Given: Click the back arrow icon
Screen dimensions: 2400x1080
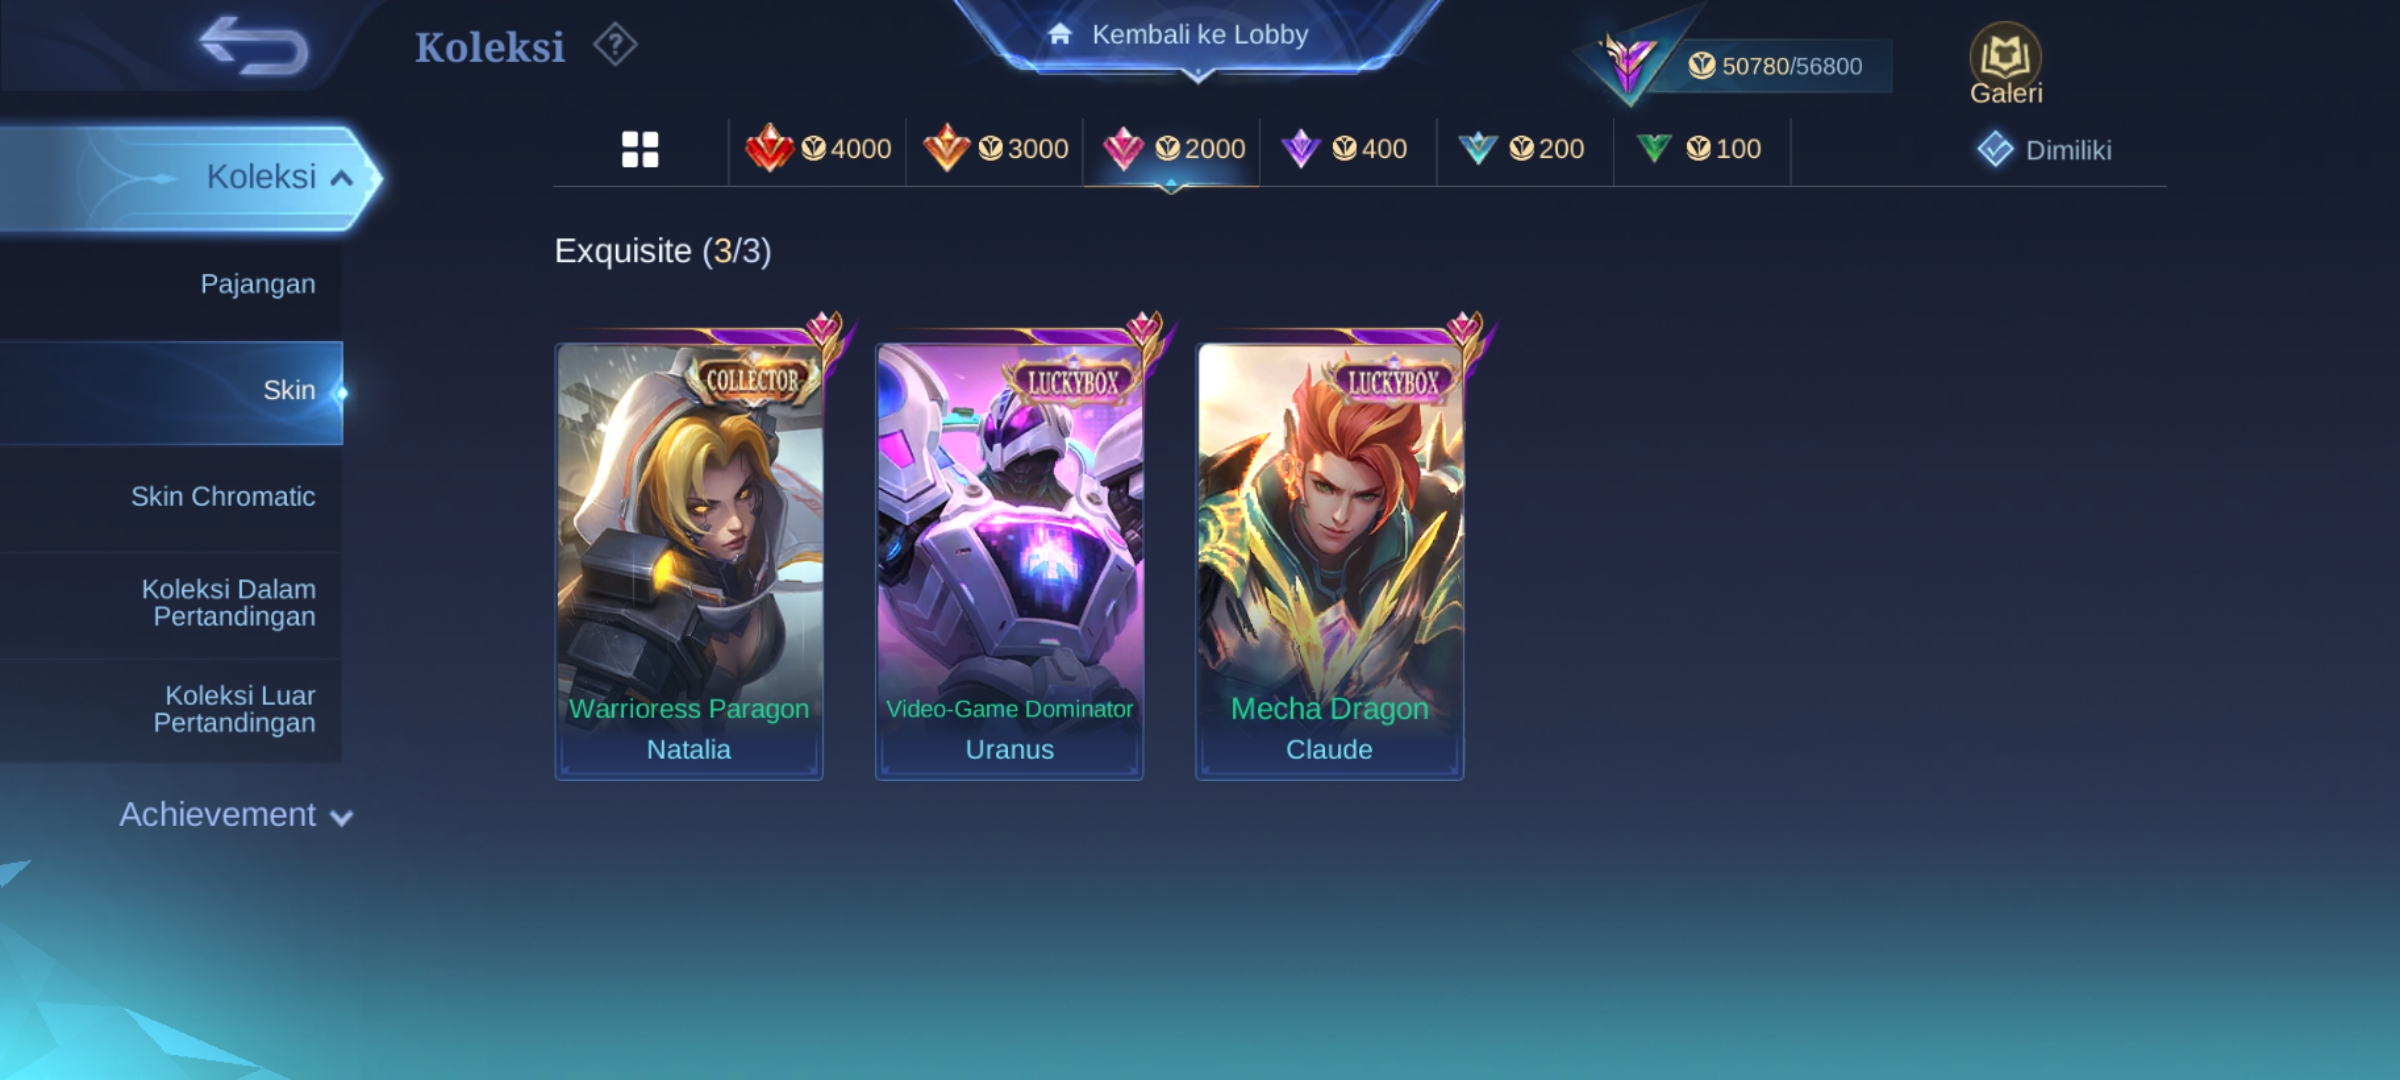Looking at the screenshot, I should point(254,46).
